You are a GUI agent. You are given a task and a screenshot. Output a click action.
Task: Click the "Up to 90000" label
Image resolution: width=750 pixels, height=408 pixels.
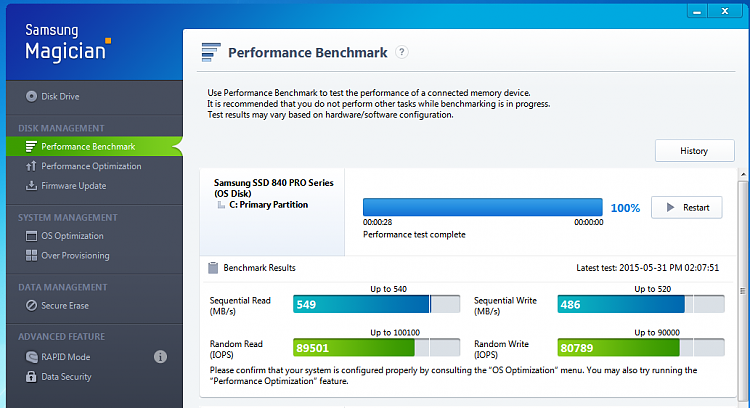657,332
